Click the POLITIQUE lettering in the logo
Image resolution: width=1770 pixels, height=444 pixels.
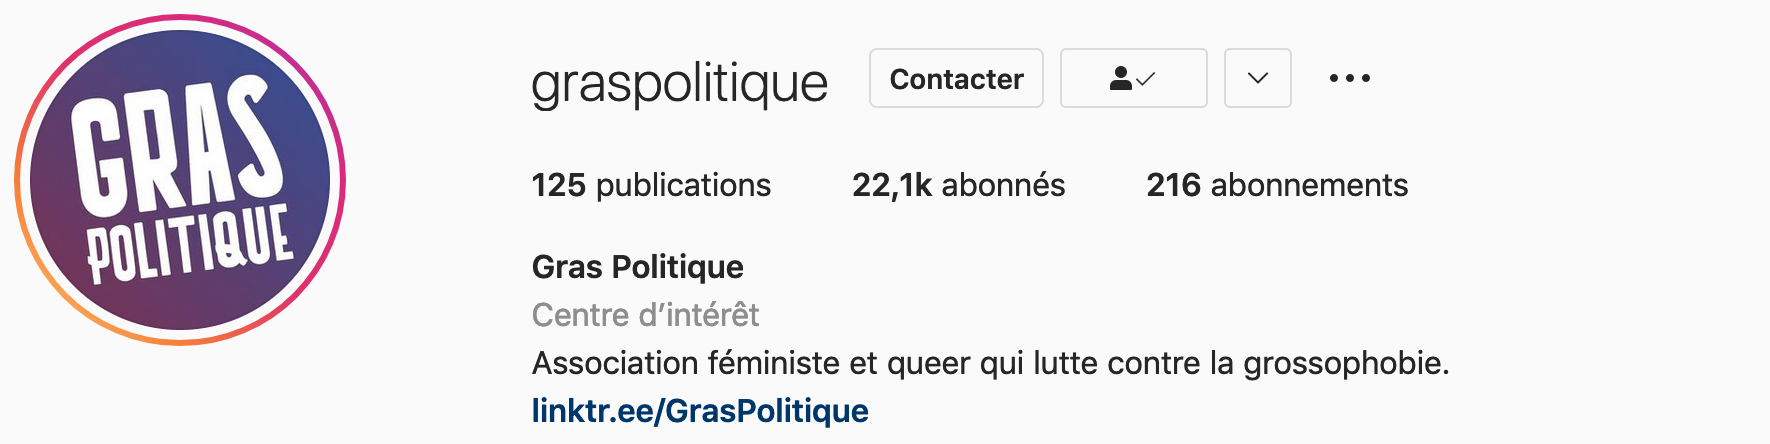point(190,244)
